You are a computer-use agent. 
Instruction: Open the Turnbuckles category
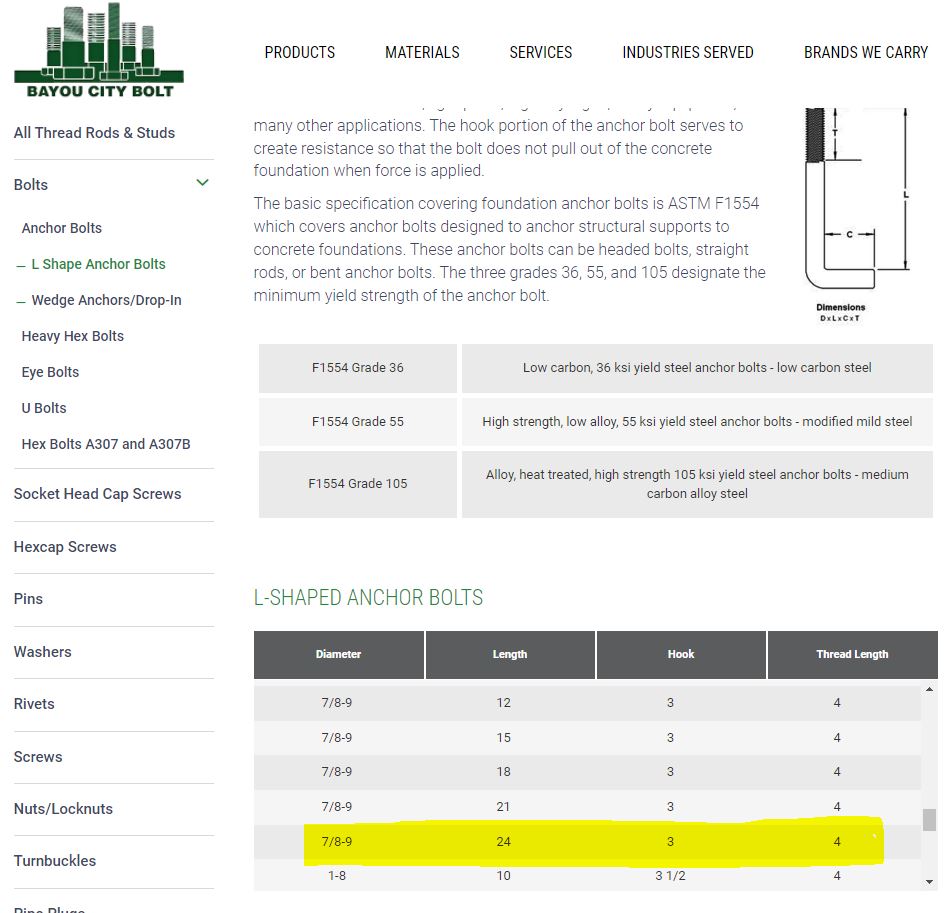55,861
